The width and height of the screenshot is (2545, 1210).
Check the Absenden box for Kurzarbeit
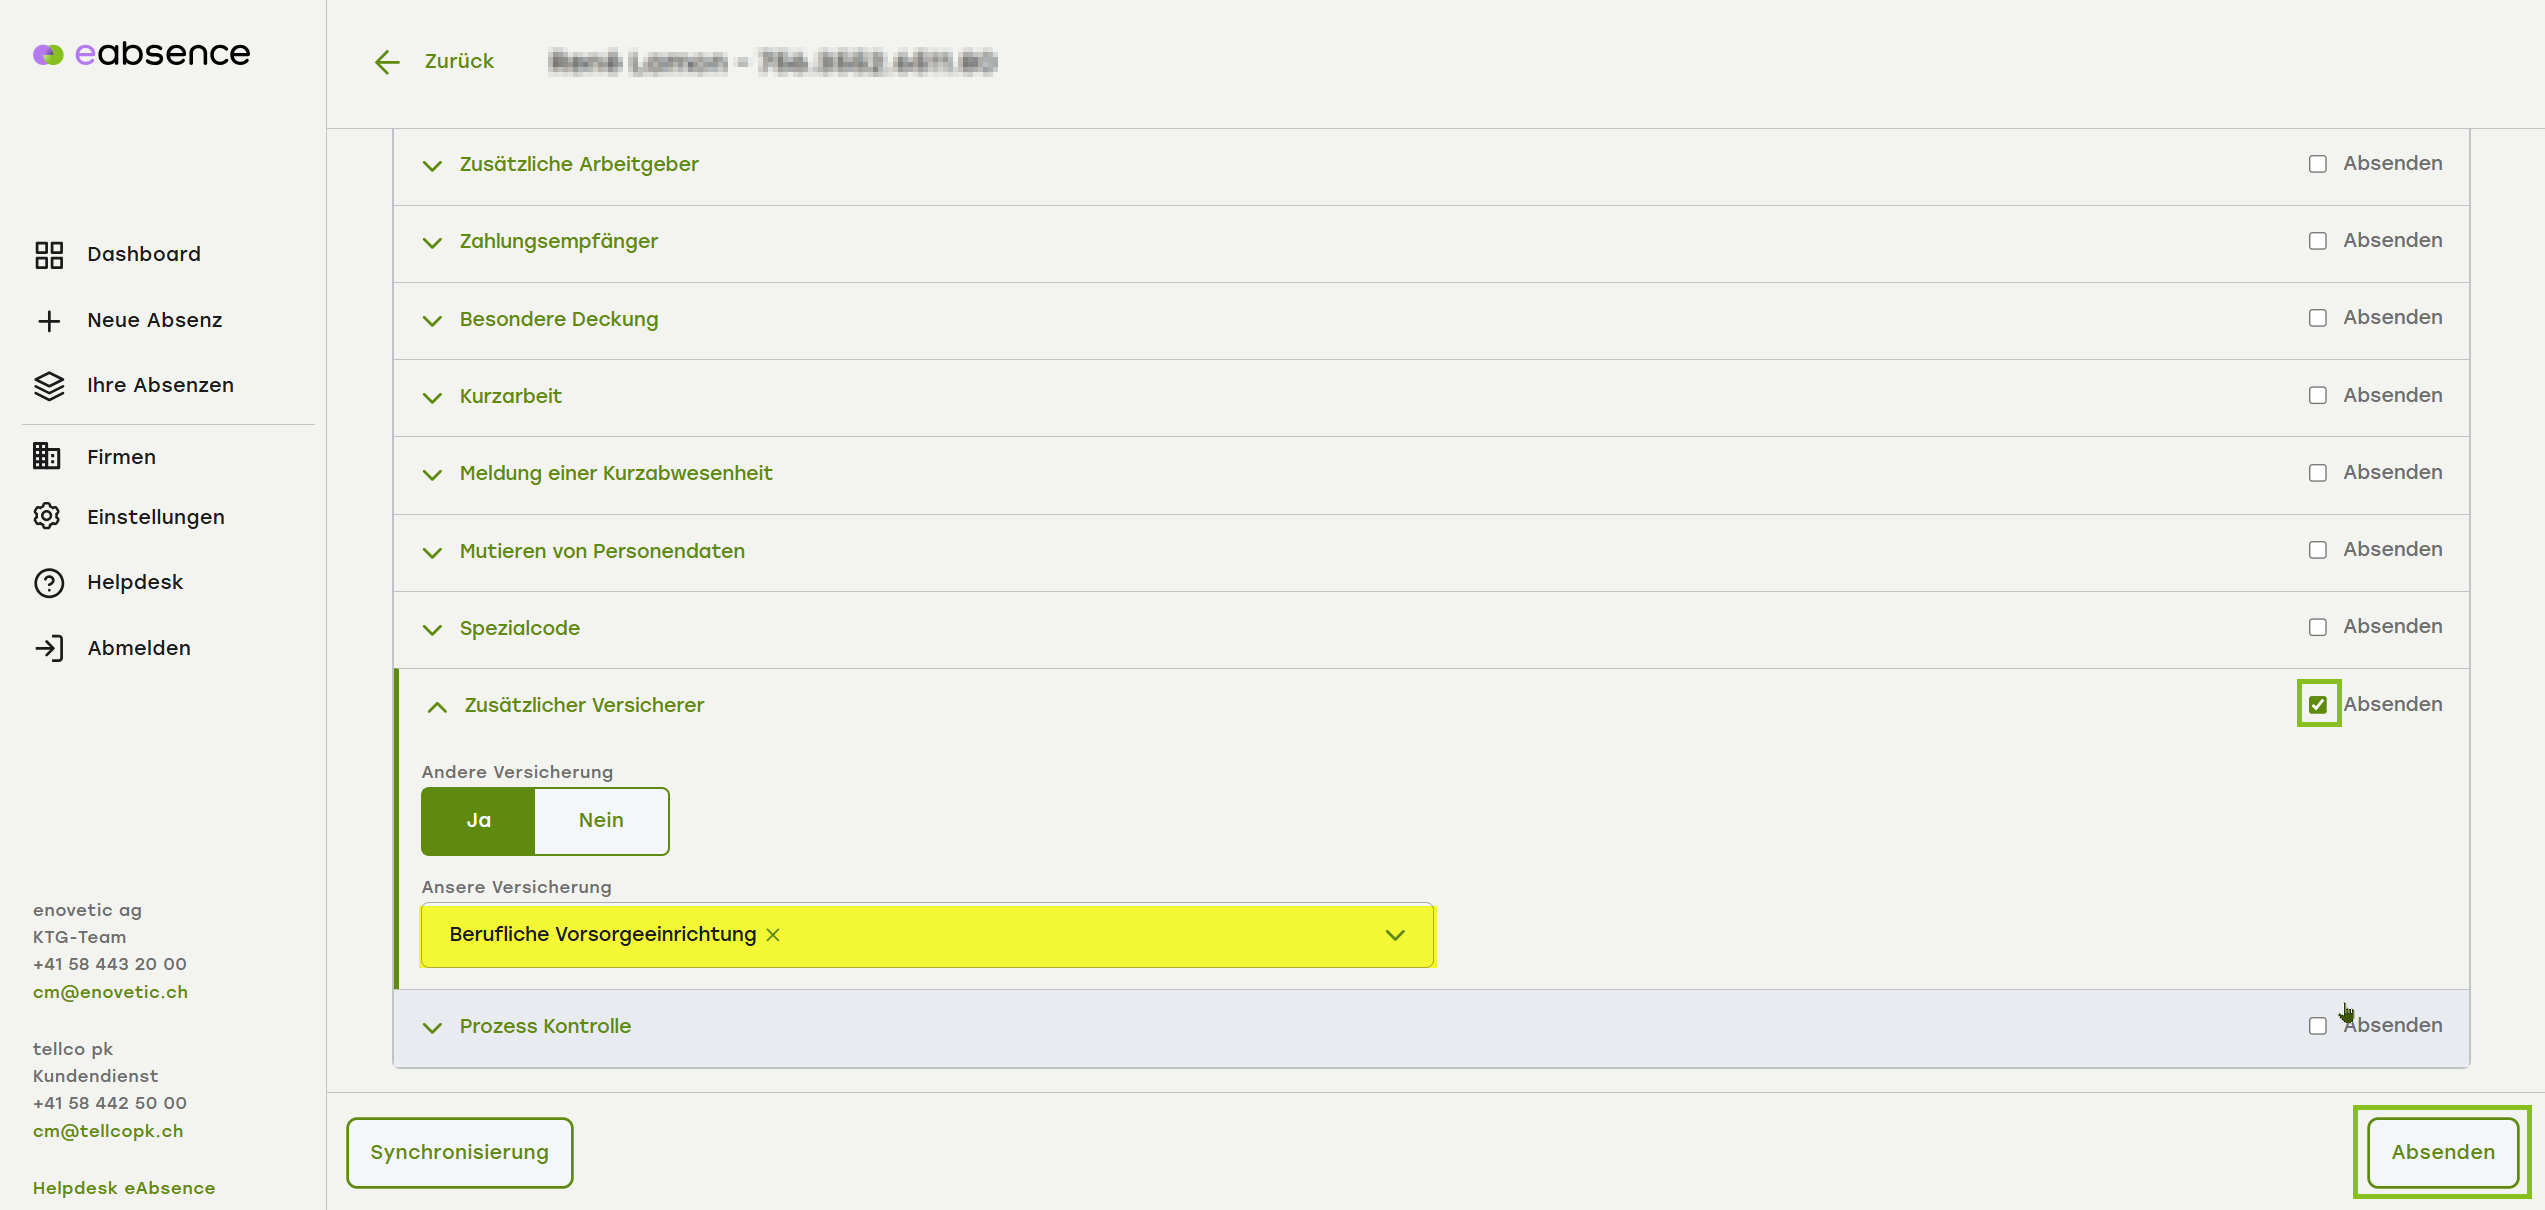(2318, 396)
